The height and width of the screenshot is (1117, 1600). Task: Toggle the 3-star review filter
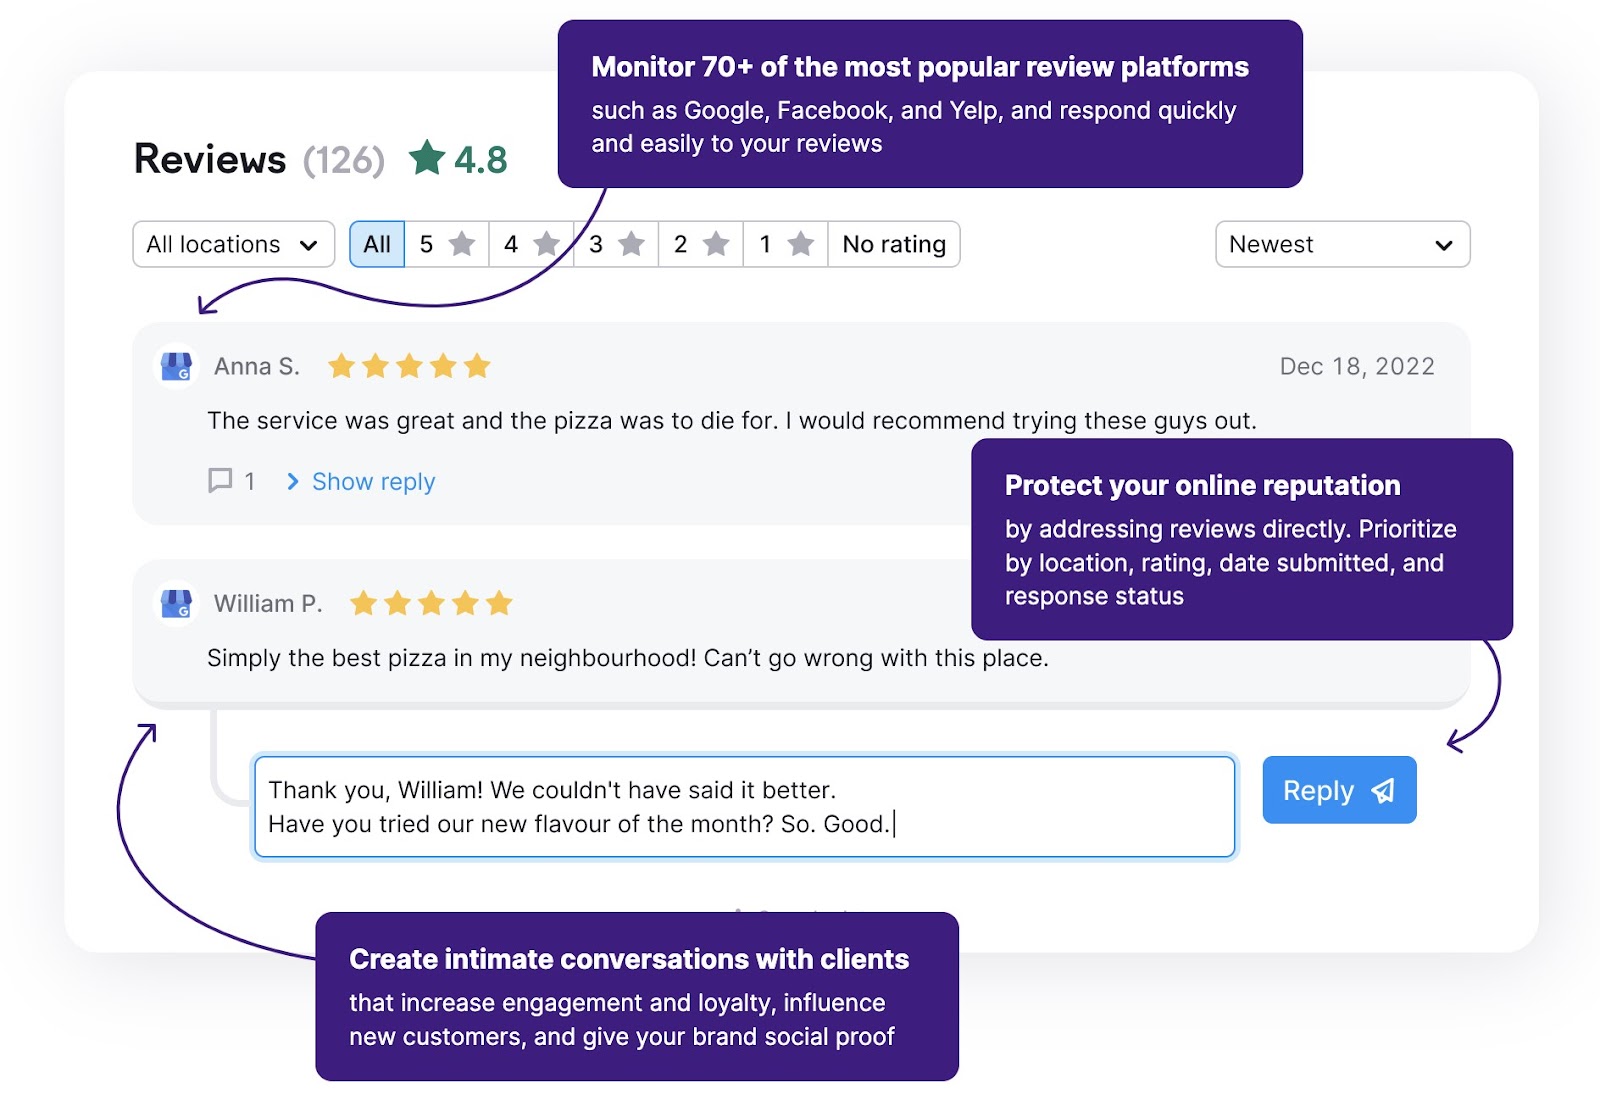[x=613, y=243]
